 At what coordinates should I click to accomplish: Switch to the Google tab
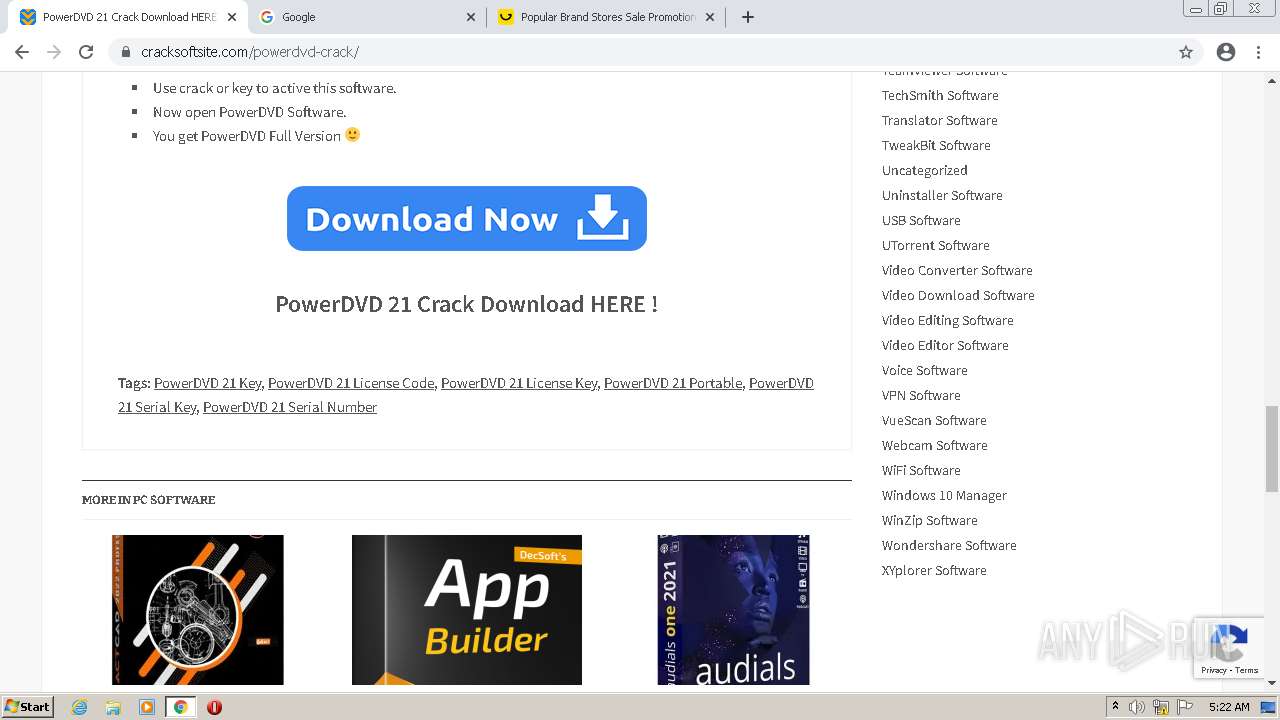click(x=368, y=17)
